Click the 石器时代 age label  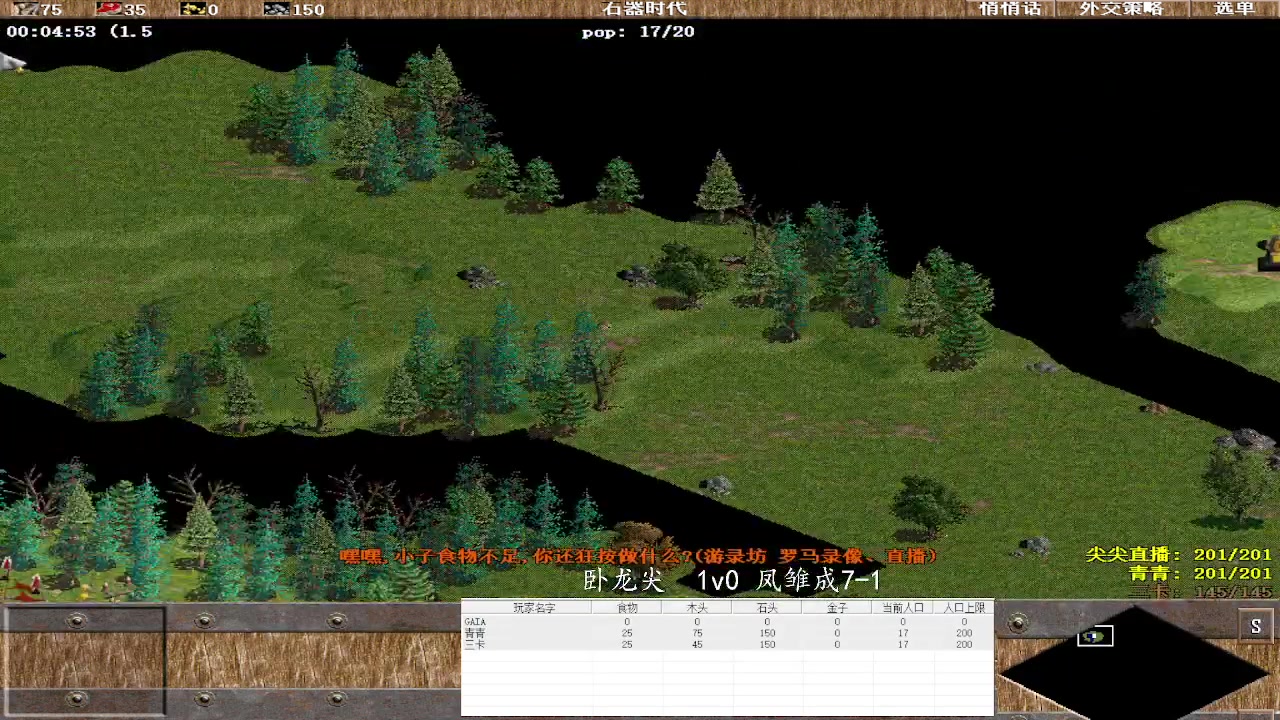pyautogui.click(x=645, y=9)
